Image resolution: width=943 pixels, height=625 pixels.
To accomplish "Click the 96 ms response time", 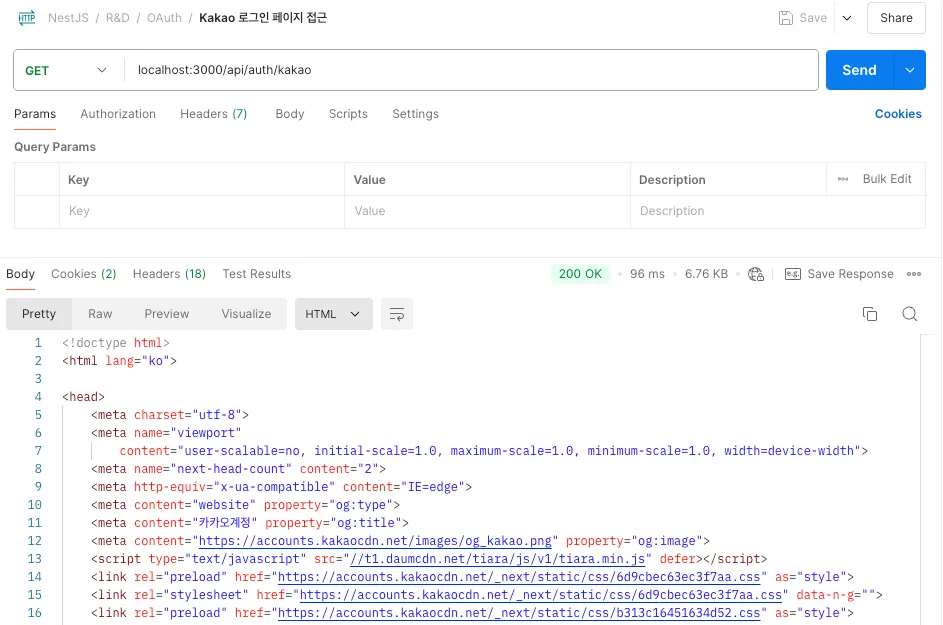I will [x=647, y=274].
